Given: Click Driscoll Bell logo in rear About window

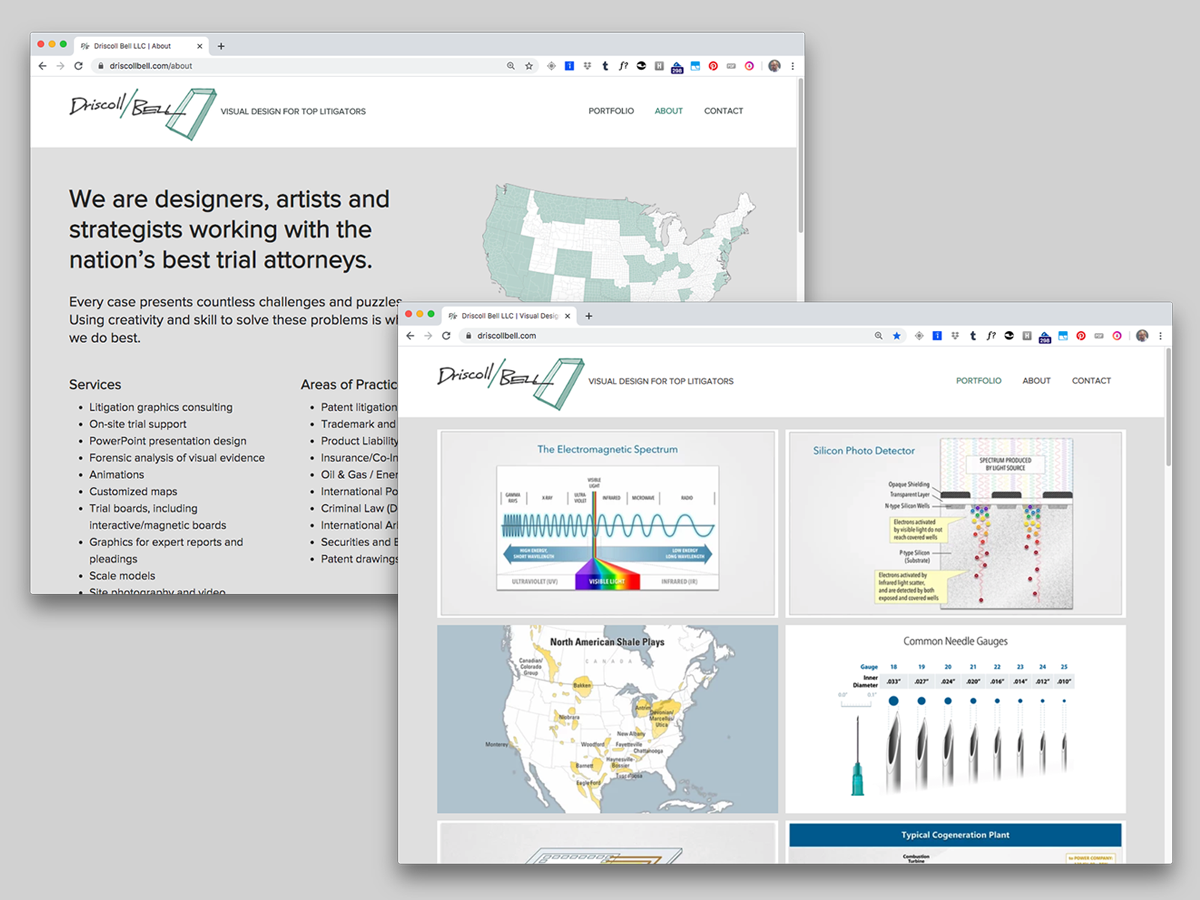Looking at the screenshot, I should coord(142,112).
